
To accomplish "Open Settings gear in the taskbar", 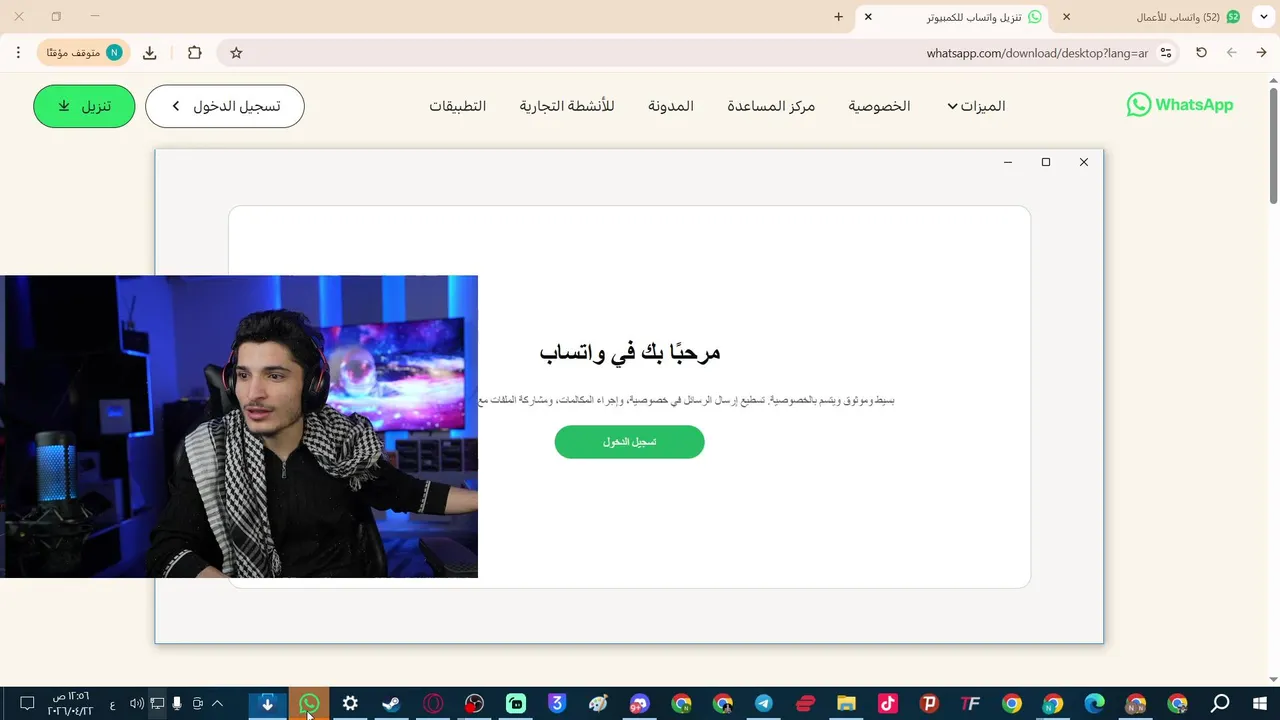I will tap(350, 704).
